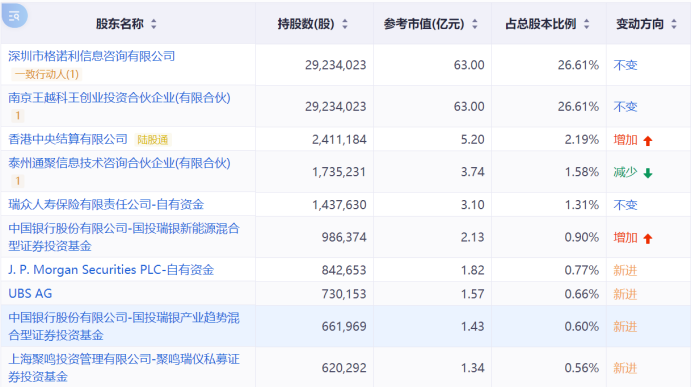Select share count 661,969

click(344, 327)
